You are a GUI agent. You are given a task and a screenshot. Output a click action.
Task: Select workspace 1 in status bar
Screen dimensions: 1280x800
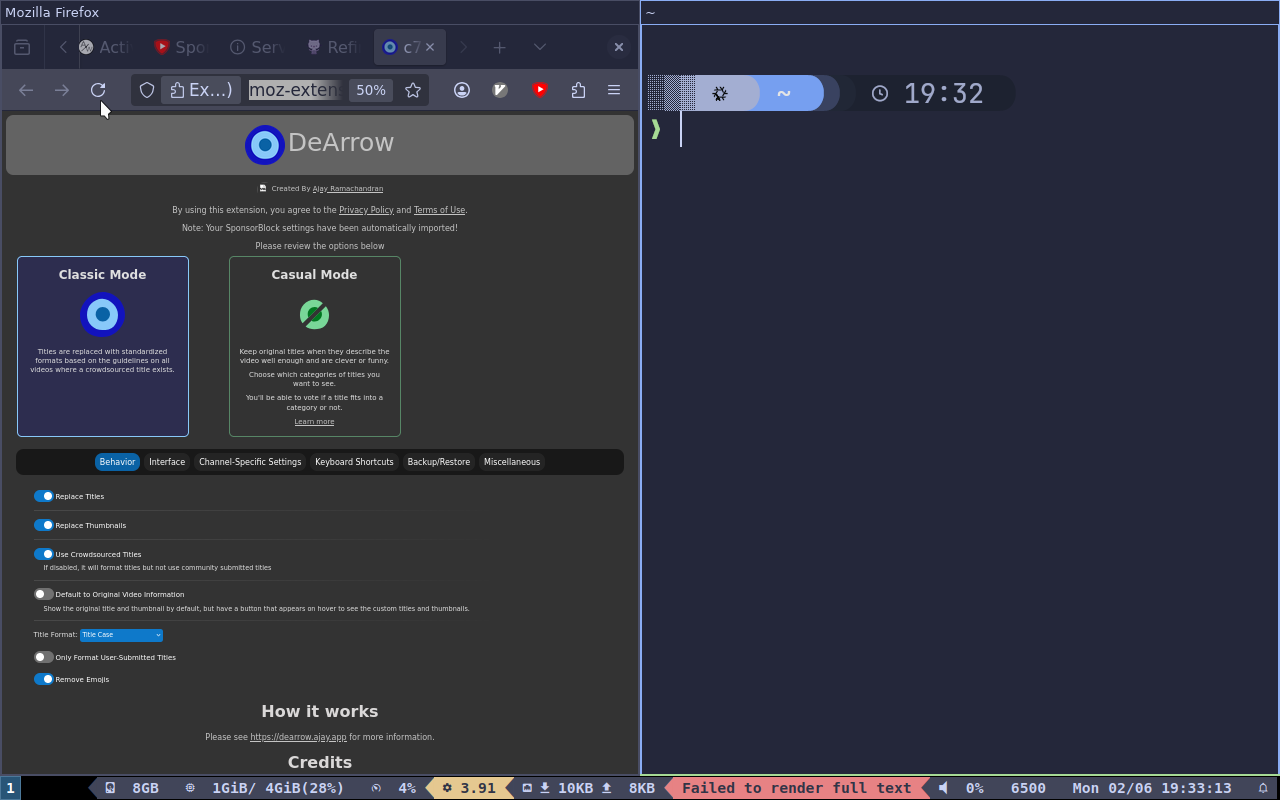(10, 788)
